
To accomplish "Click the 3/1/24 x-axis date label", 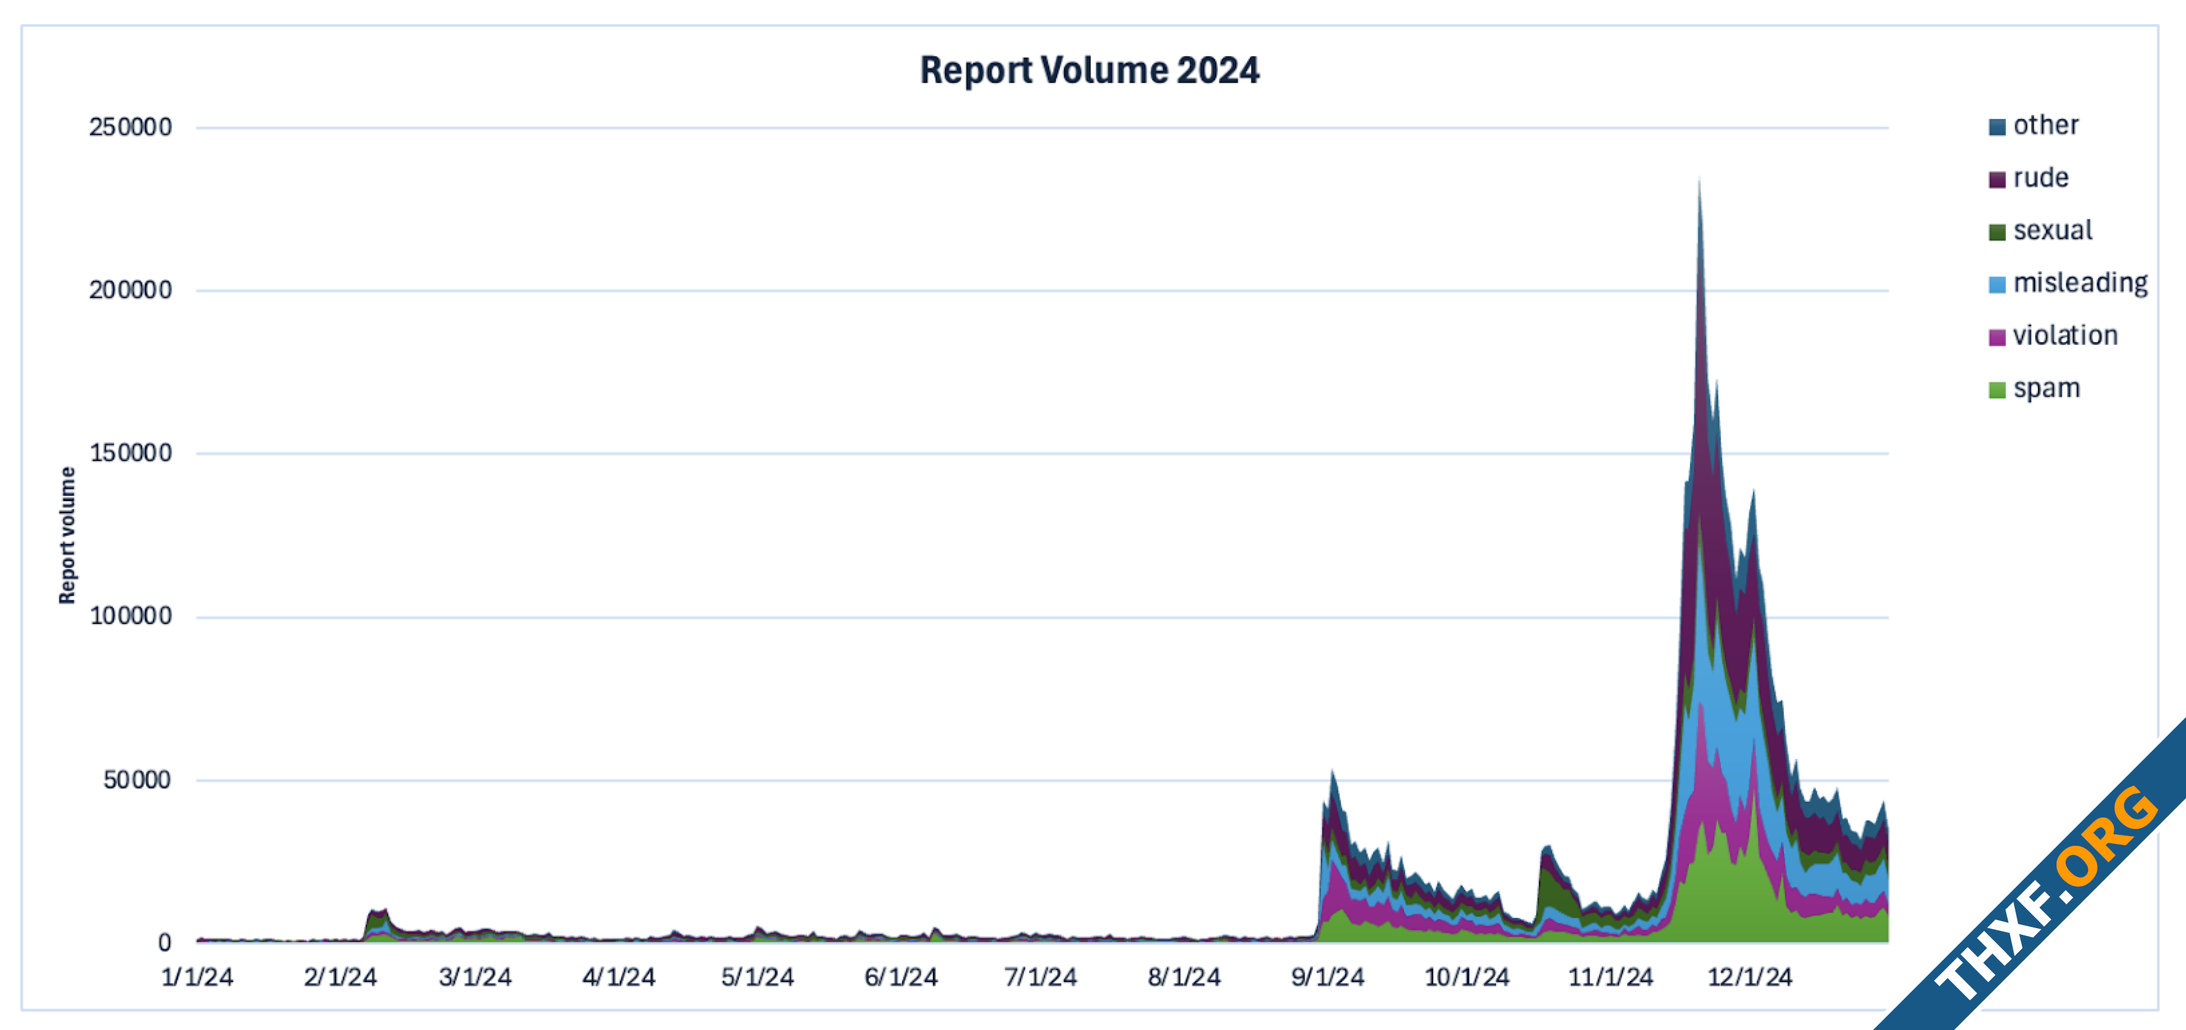I will click(475, 977).
